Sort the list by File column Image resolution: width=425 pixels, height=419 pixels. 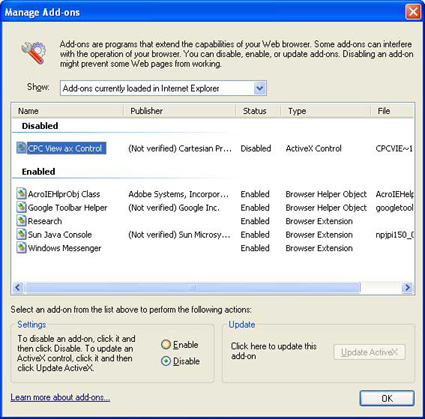pos(392,111)
